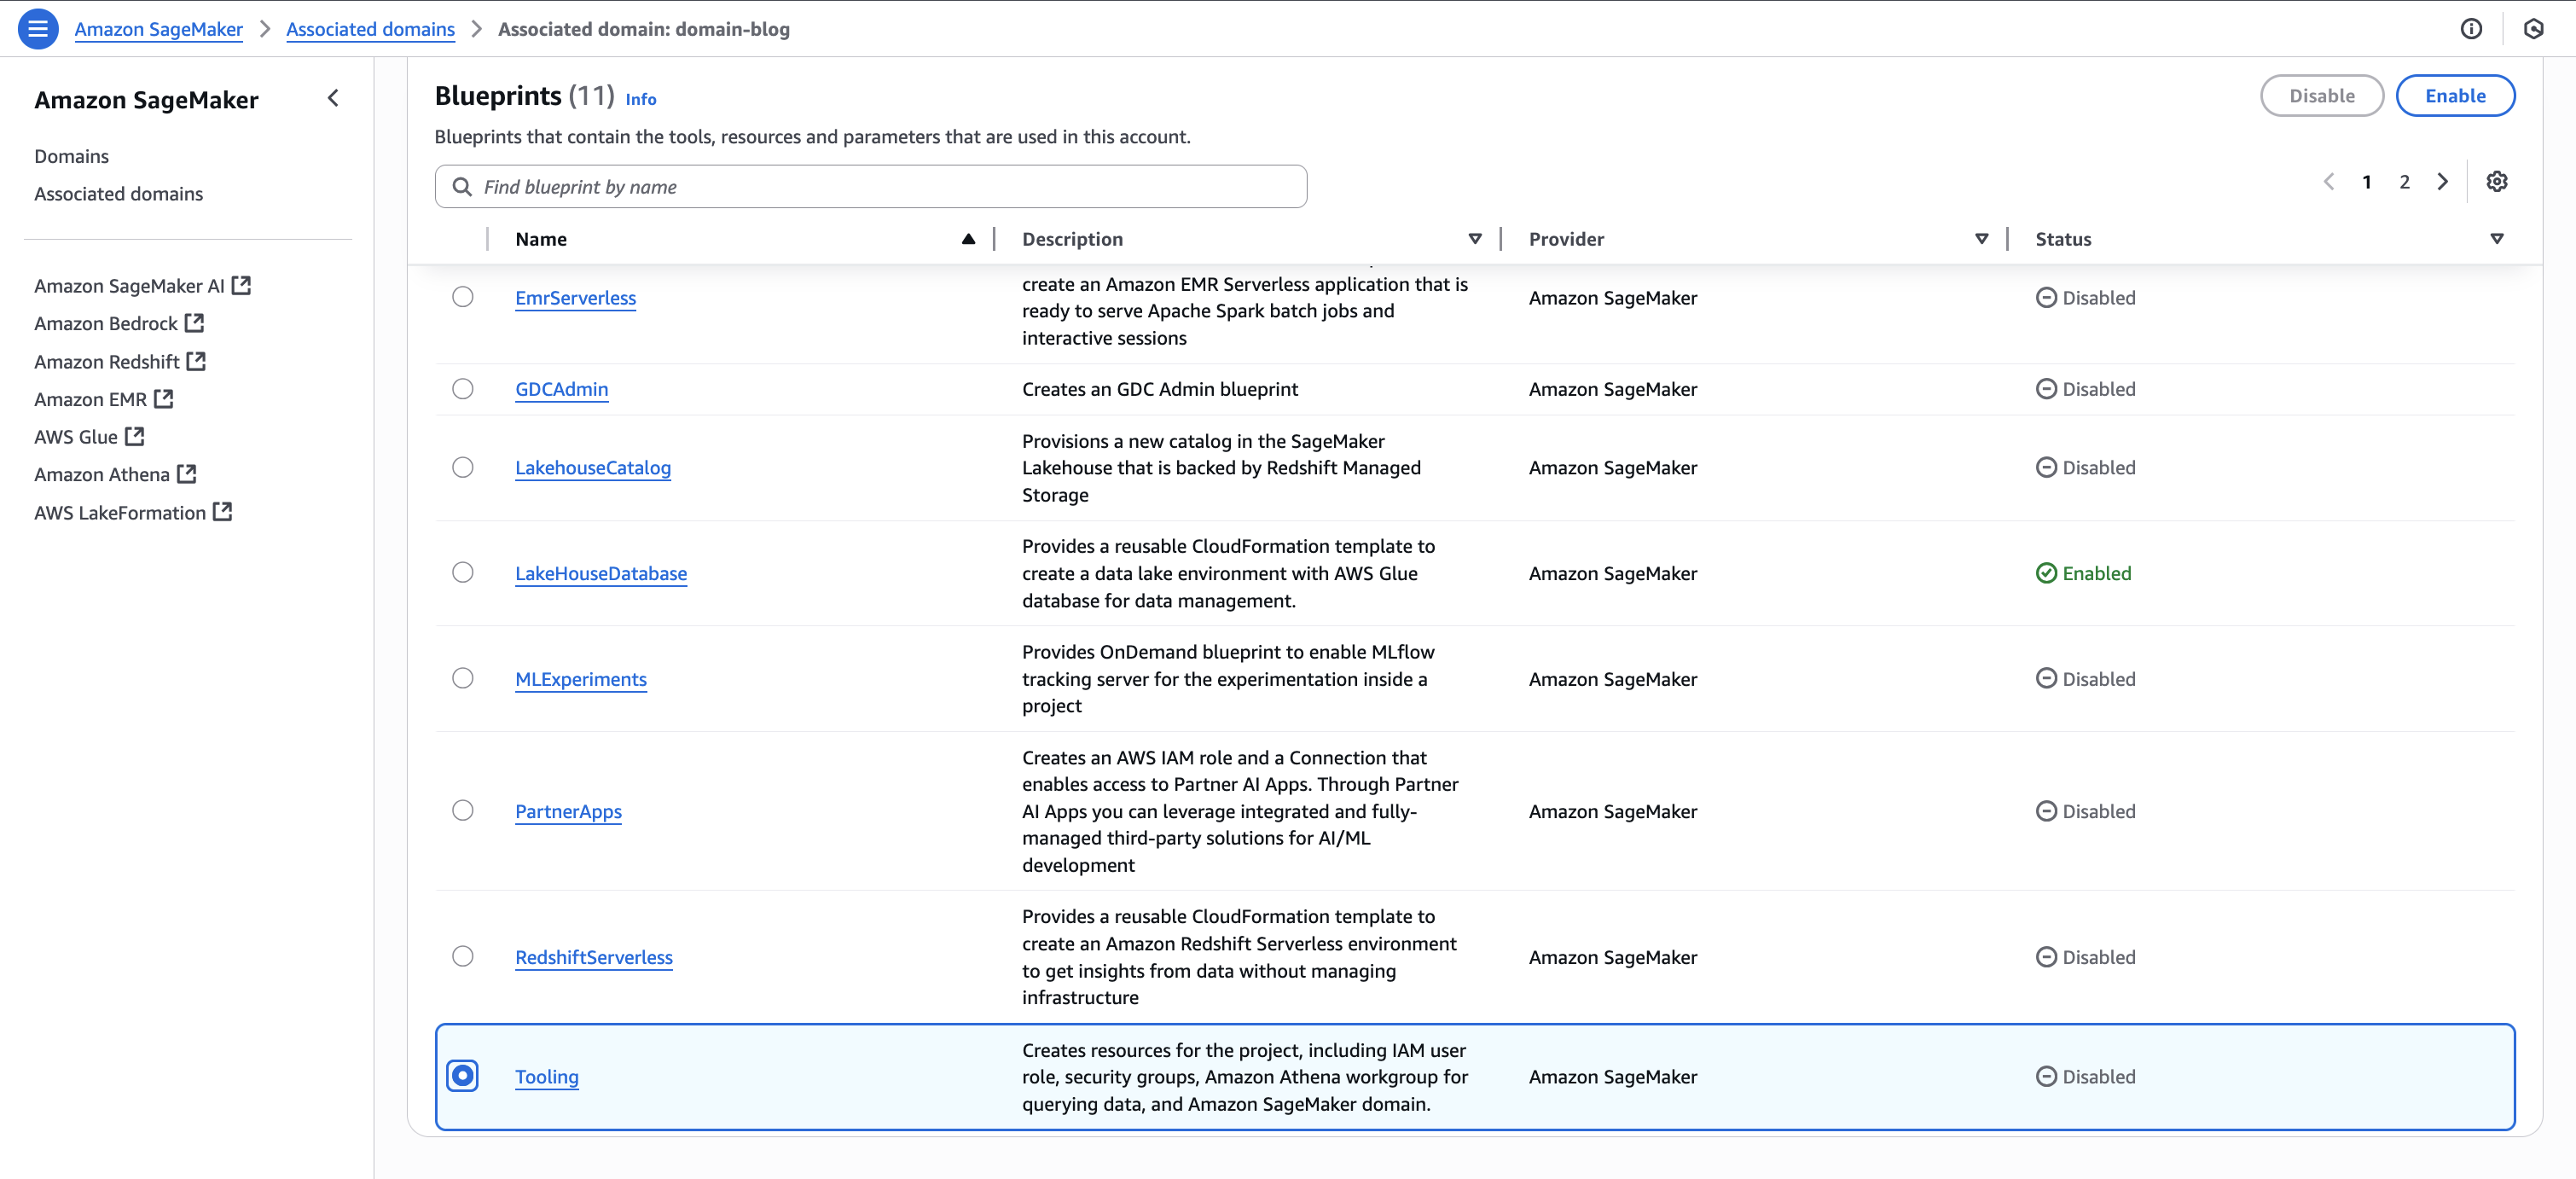Screen dimensions: 2576x1179
Task: Click the Enable button
Action: (2454, 96)
